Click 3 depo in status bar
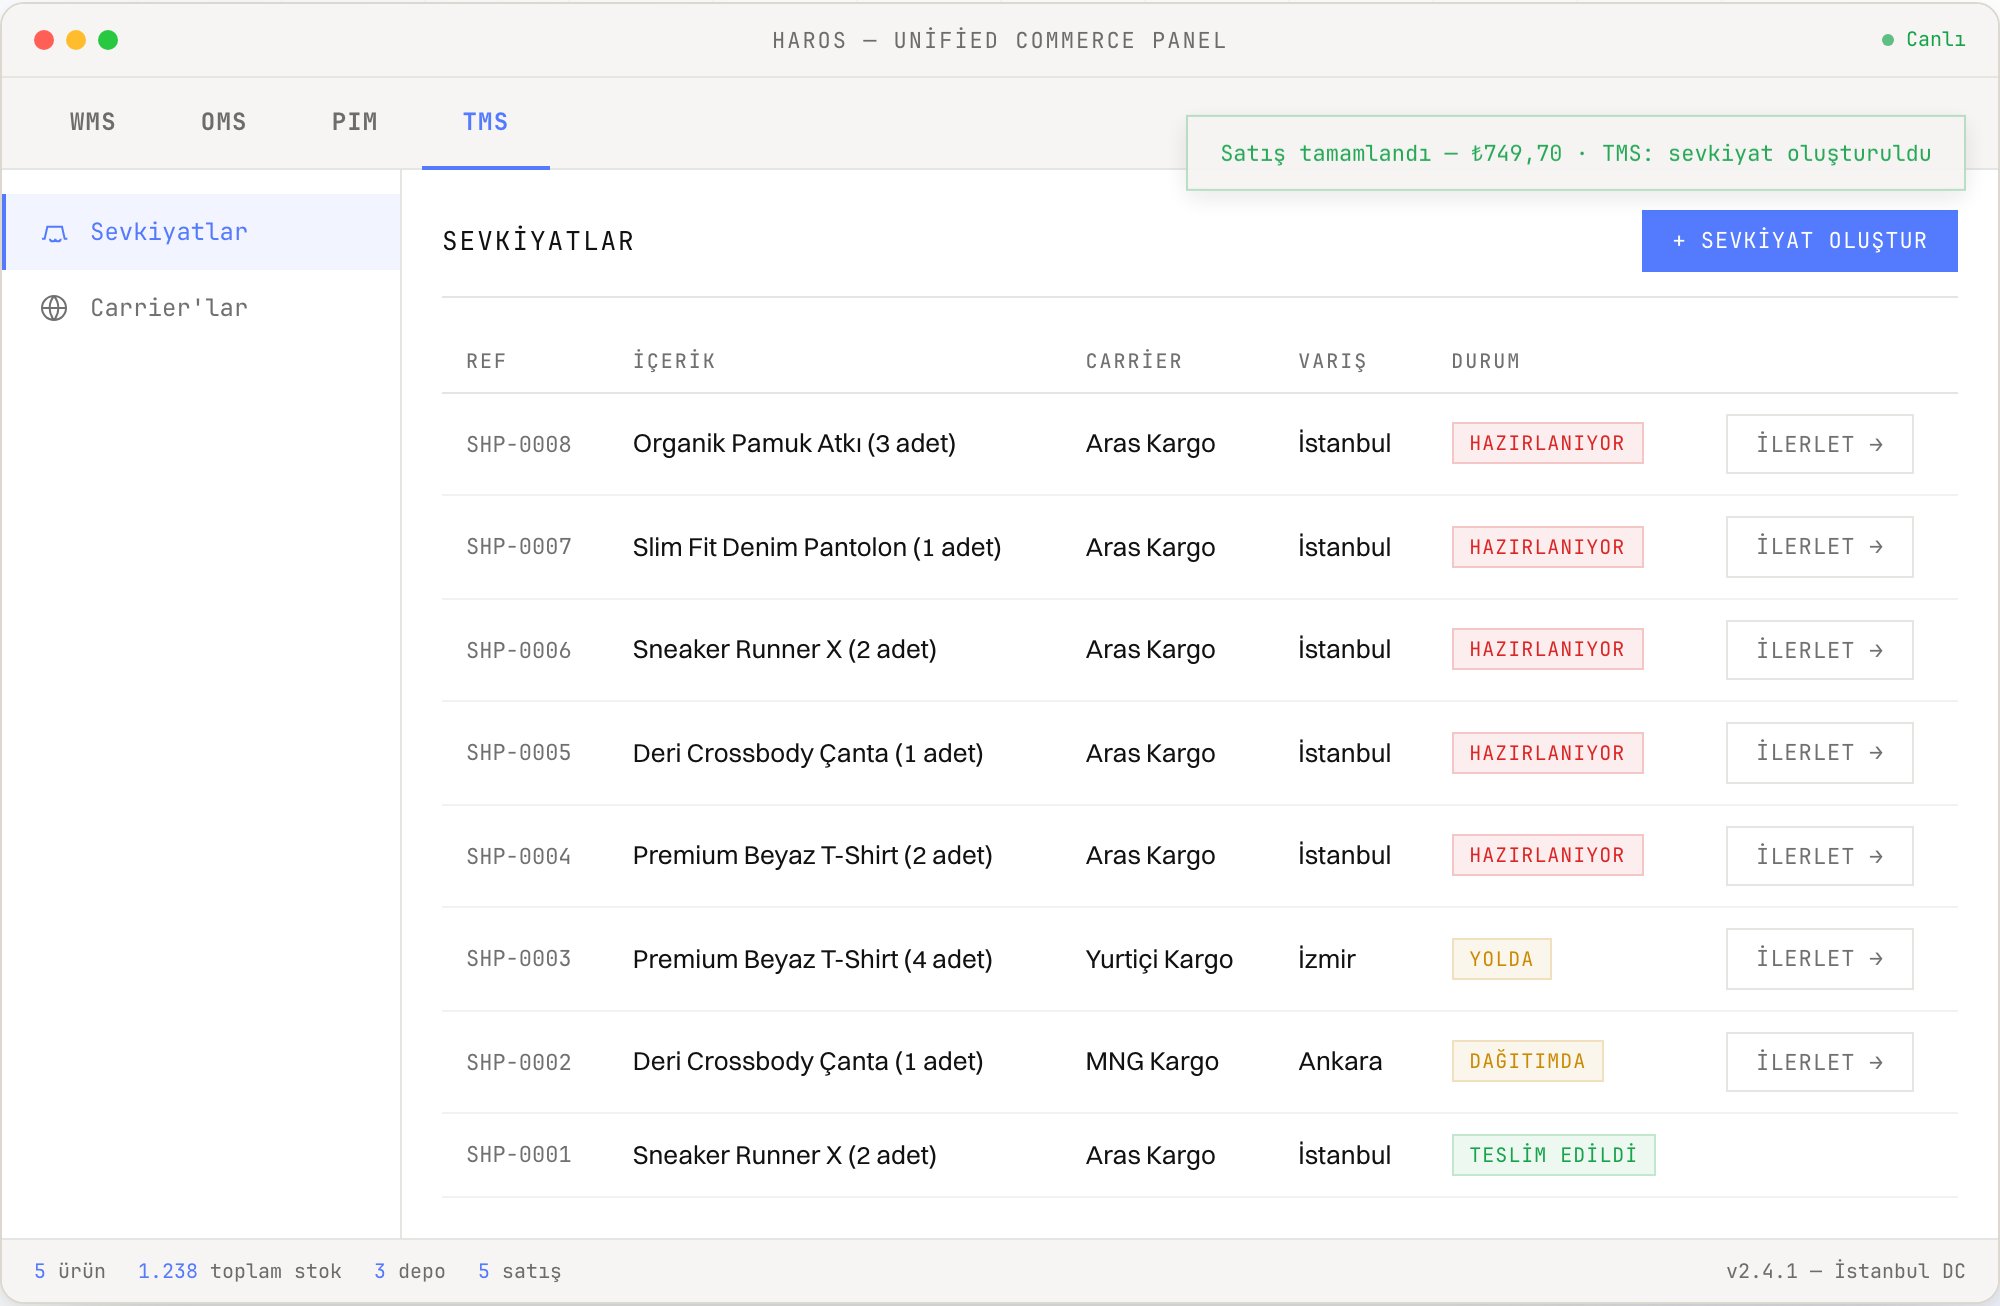Screen dimensions: 2000x1306 point(410,1271)
